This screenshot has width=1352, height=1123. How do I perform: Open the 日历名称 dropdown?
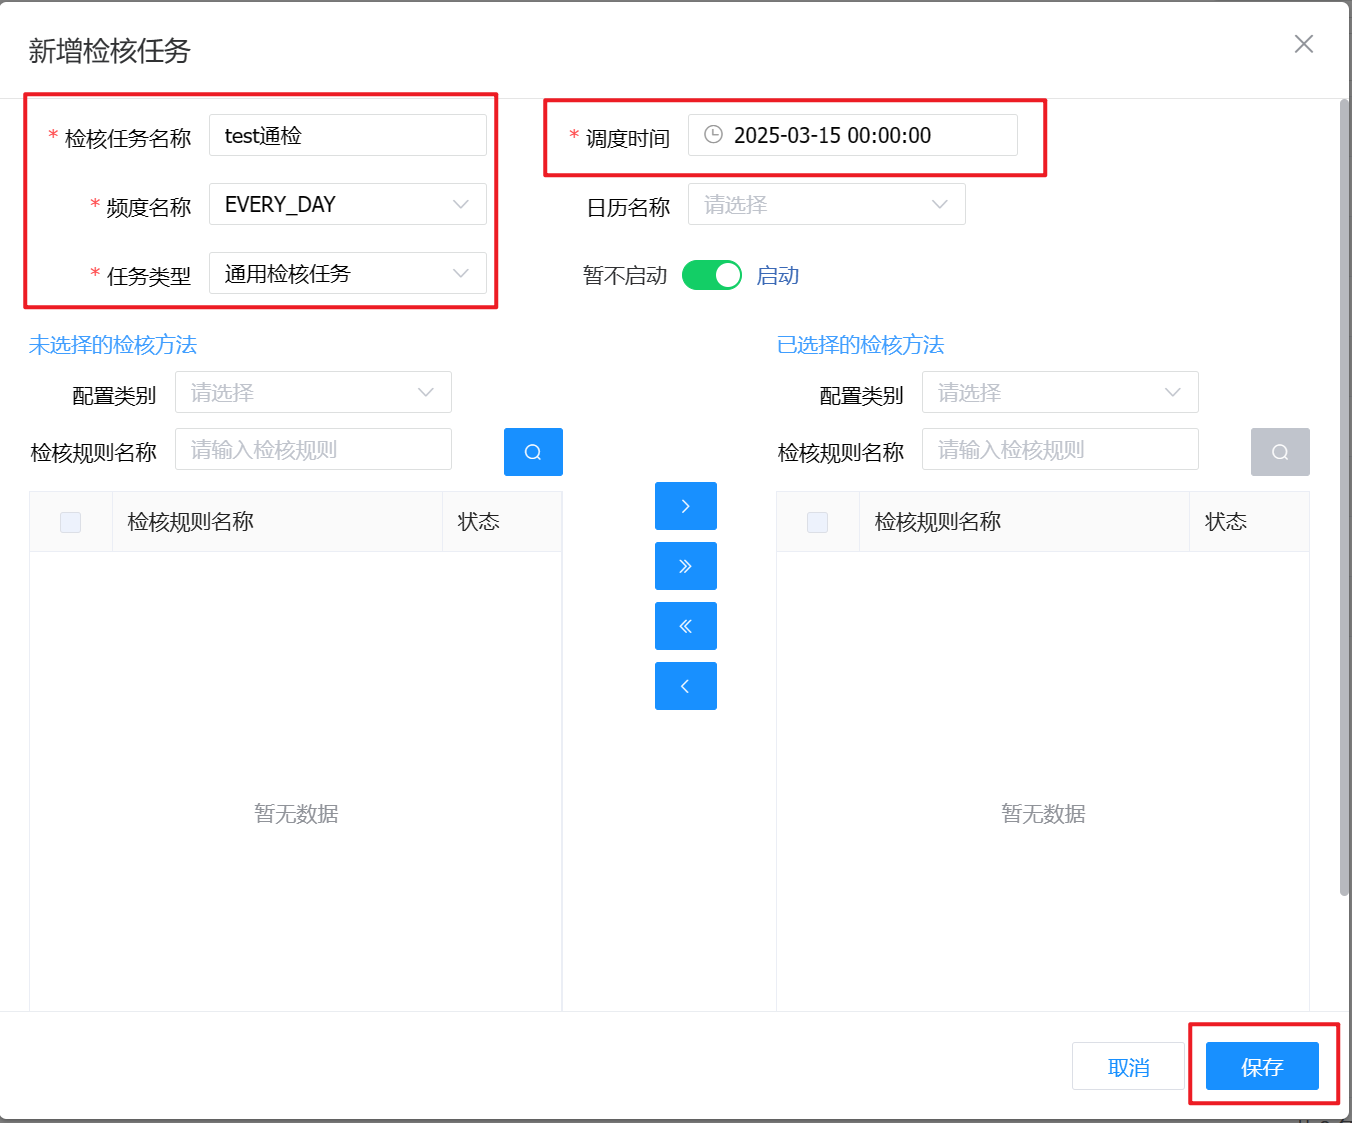826,204
